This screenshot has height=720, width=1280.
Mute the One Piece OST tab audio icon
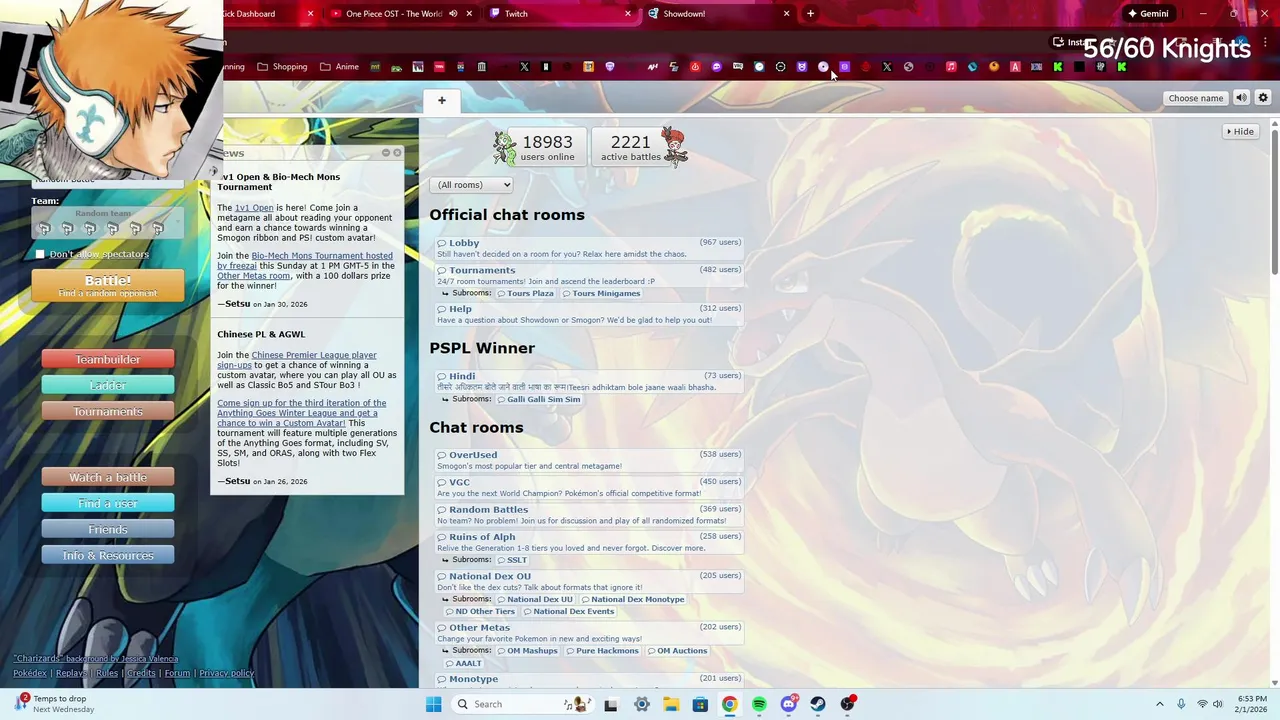tap(453, 14)
